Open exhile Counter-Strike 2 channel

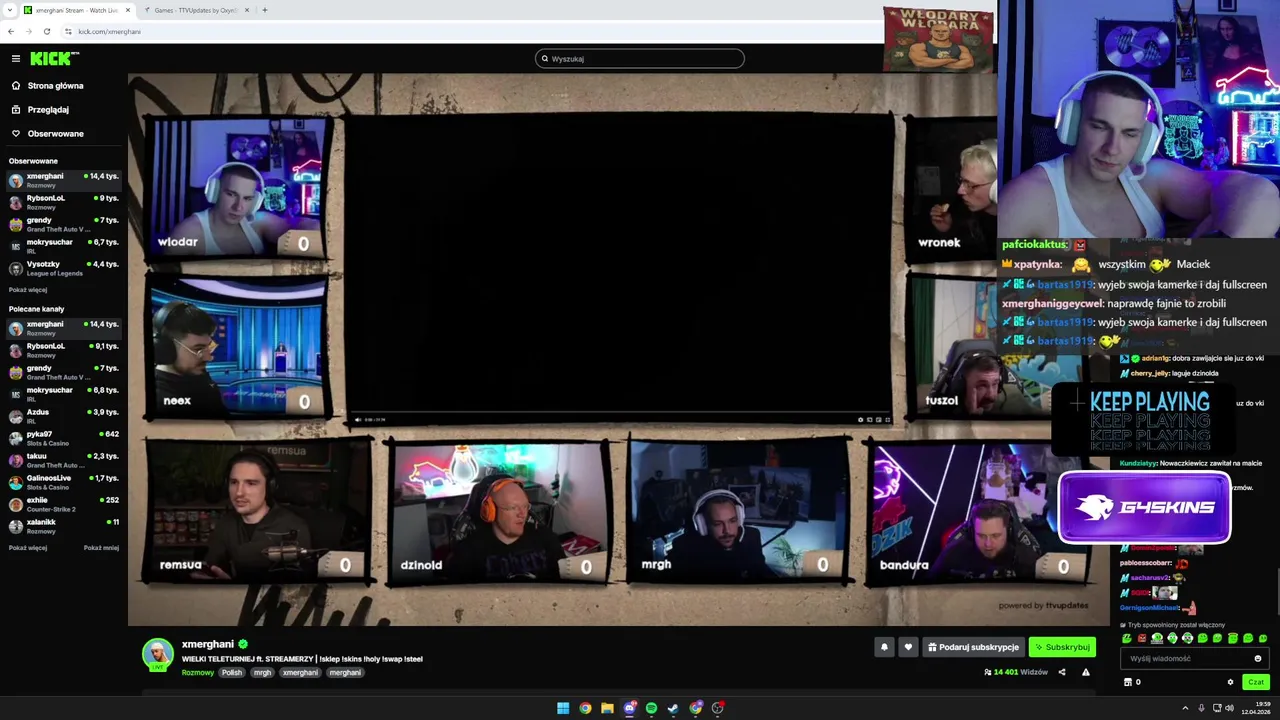tap(64, 504)
